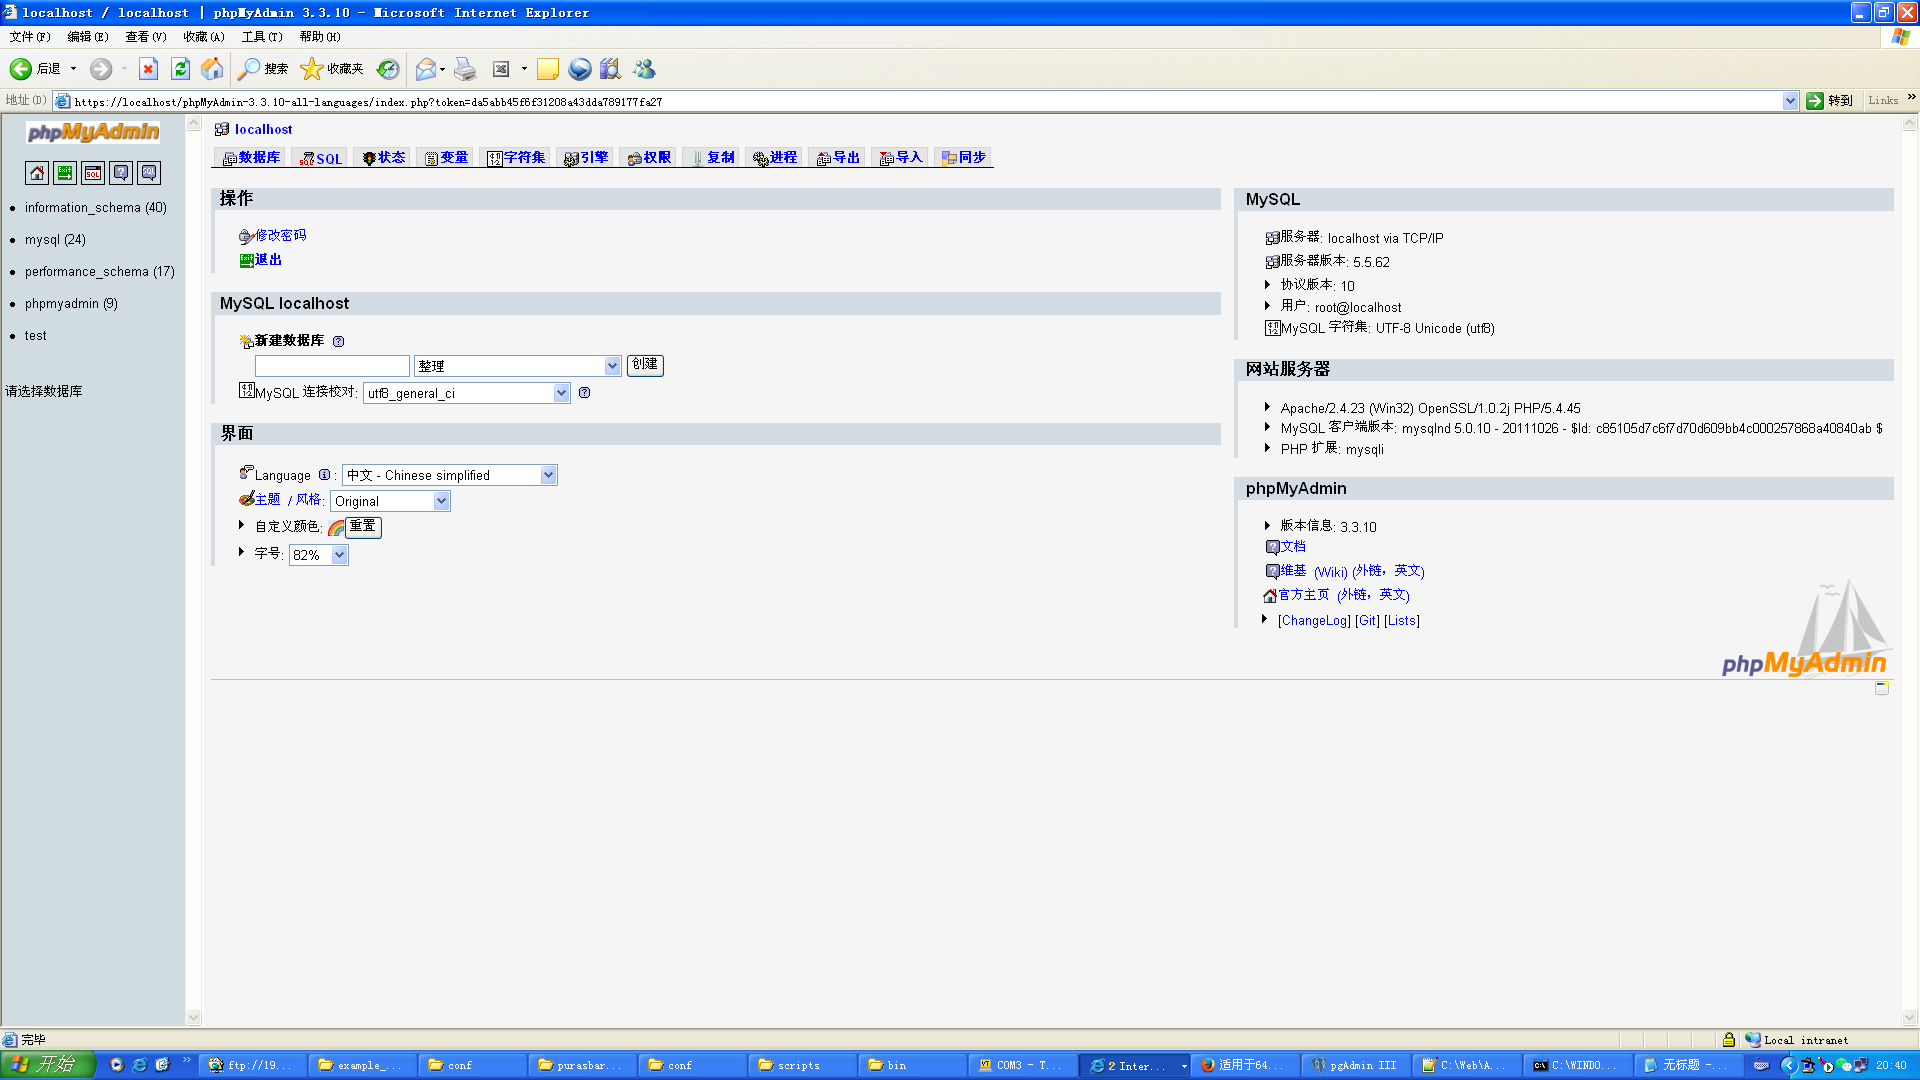Click the new database name input field
This screenshot has width=1920, height=1080.
coord(332,366)
